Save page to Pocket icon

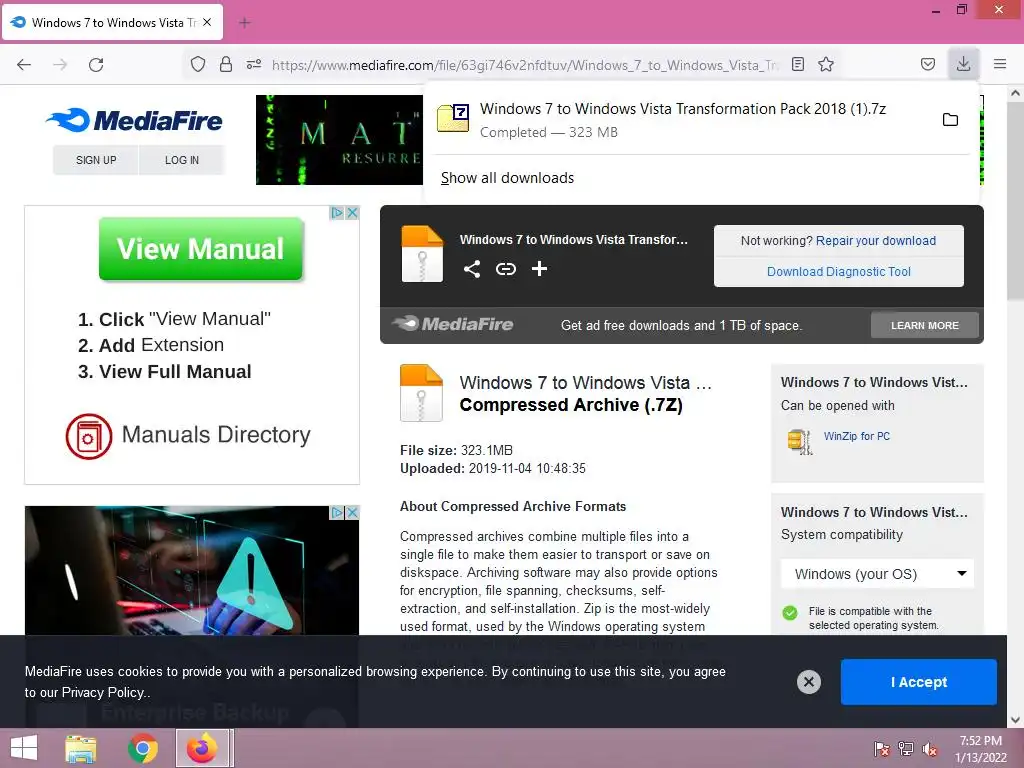pyautogui.click(x=927, y=64)
